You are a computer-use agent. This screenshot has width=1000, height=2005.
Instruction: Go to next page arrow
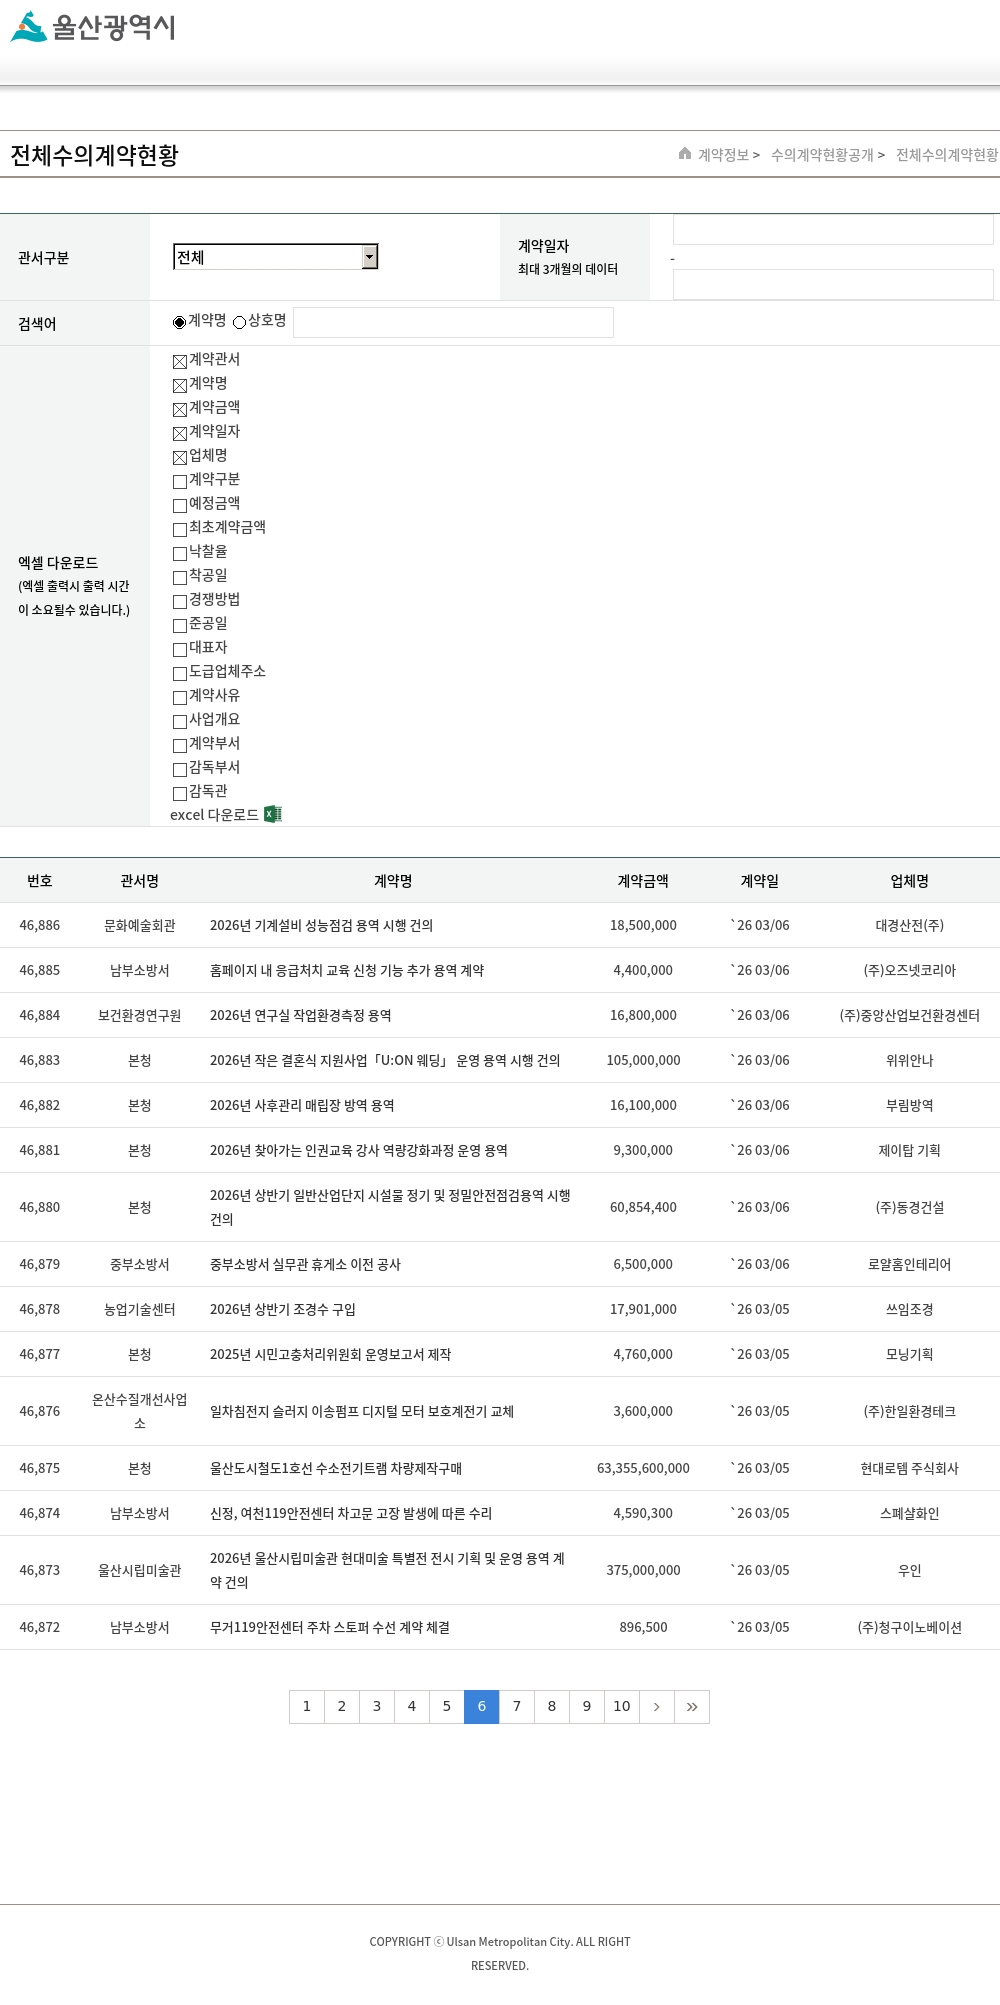[656, 1707]
